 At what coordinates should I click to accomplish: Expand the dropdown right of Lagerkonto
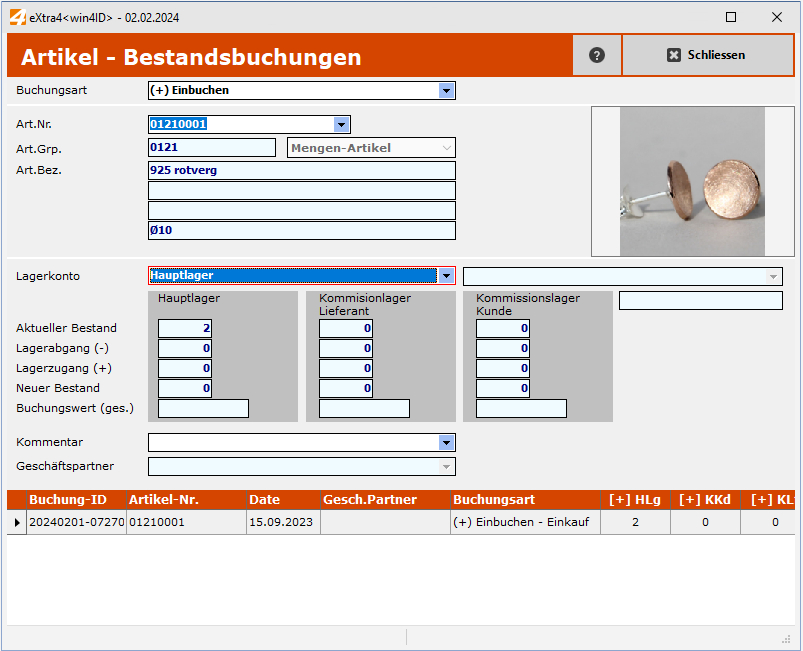click(x=774, y=275)
